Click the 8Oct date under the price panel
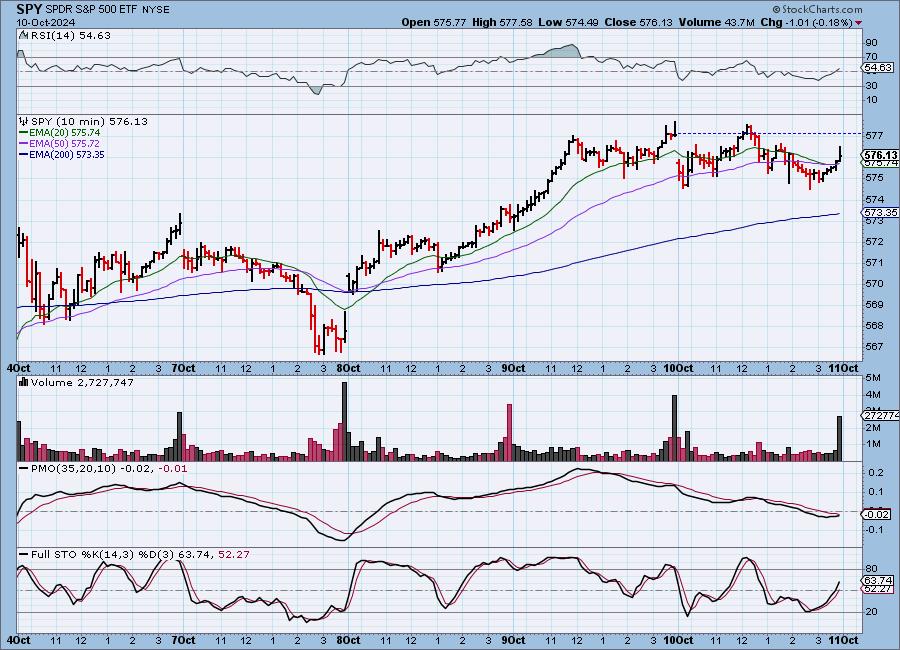This screenshot has height=650, width=900. pos(347,368)
